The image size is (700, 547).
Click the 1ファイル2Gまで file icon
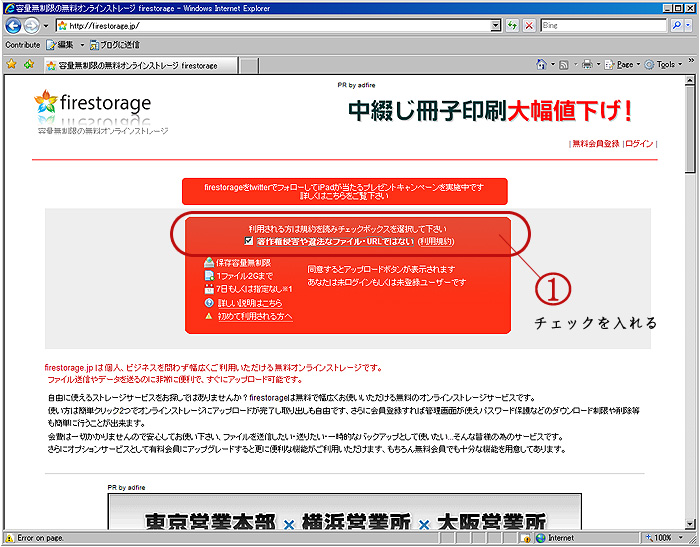(x=209, y=276)
